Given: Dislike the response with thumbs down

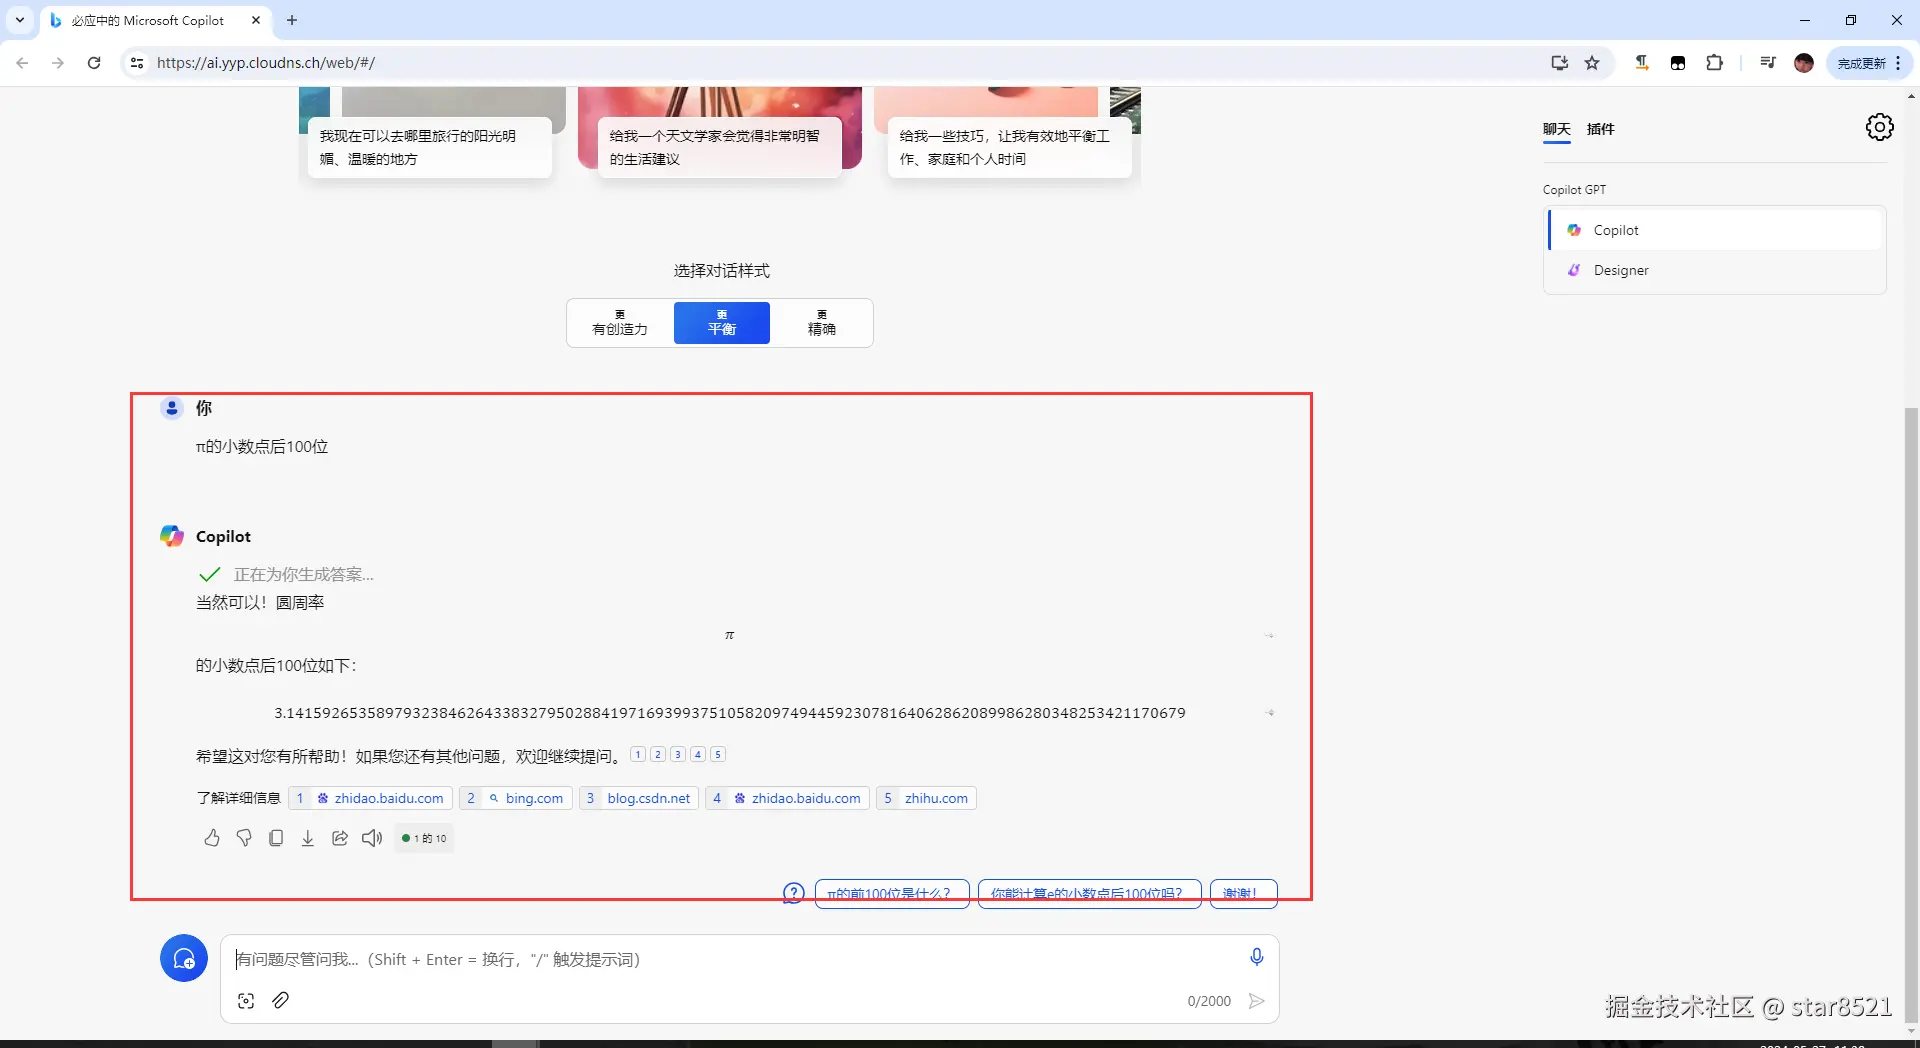Looking at the screenshot, I should 244,838.
